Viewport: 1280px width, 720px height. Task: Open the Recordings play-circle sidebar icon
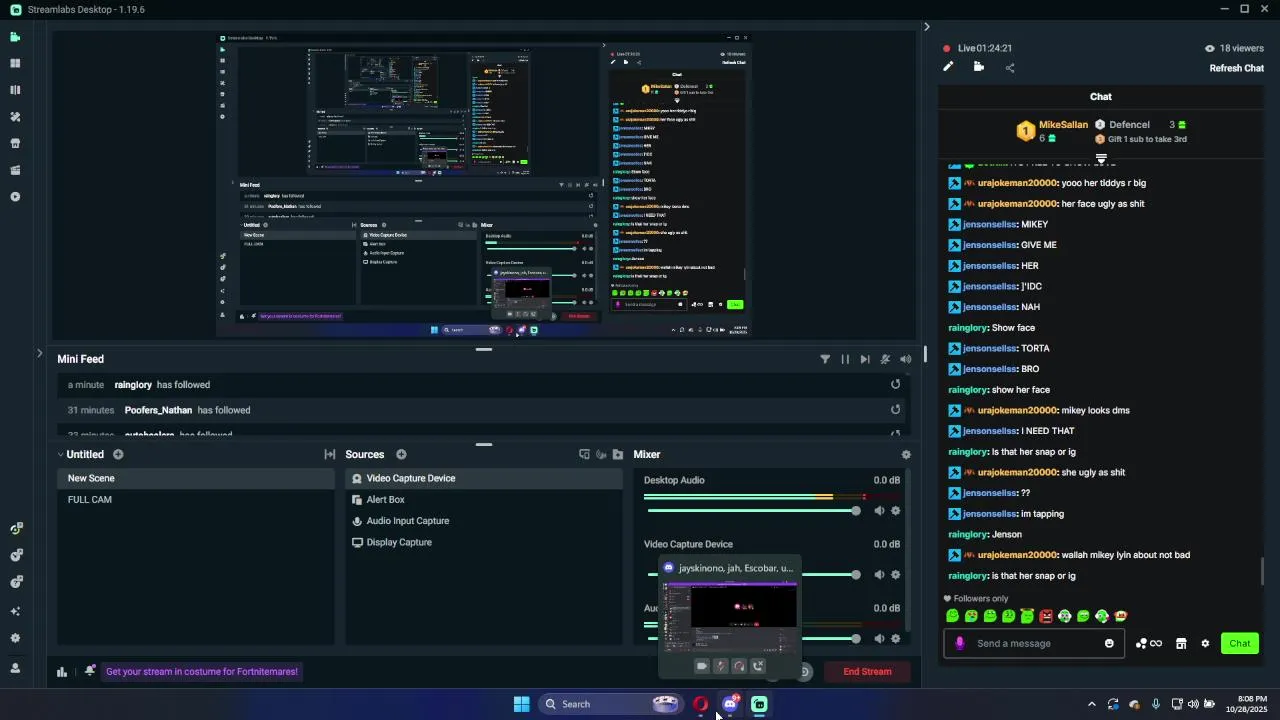click(15, 197)
